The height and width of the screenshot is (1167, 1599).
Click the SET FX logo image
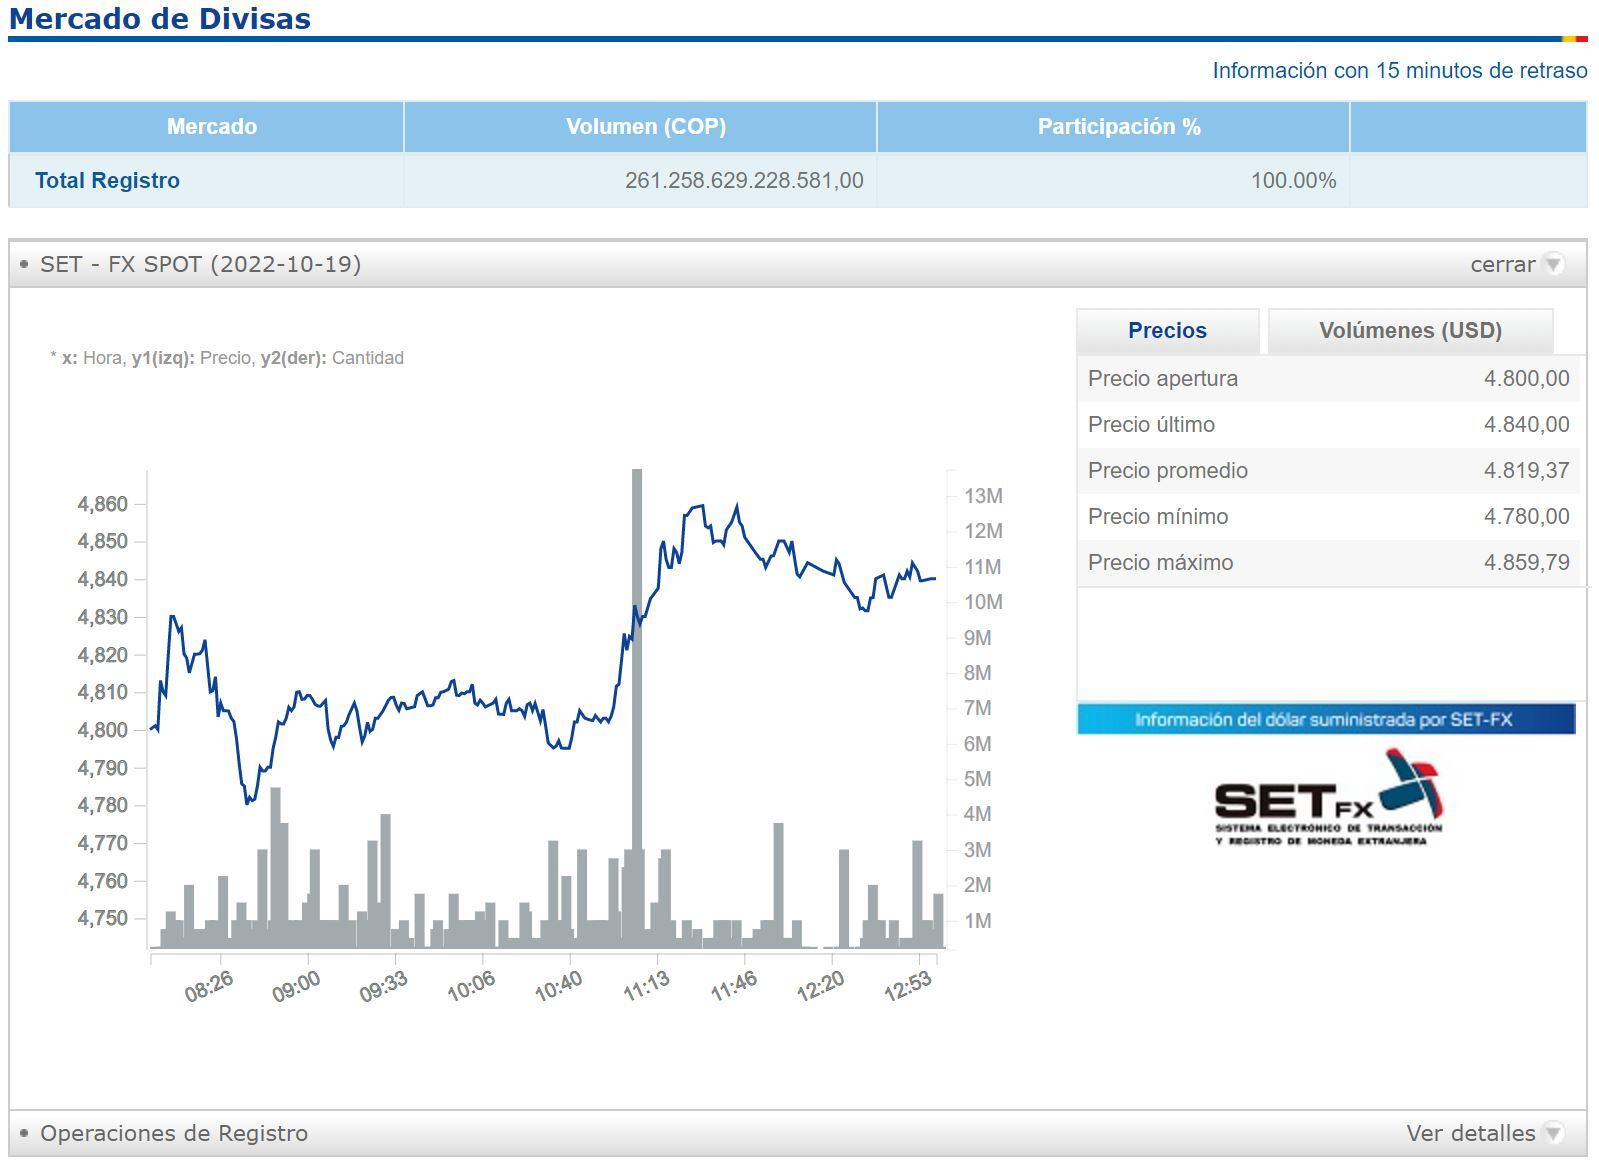coord(1328,798)
